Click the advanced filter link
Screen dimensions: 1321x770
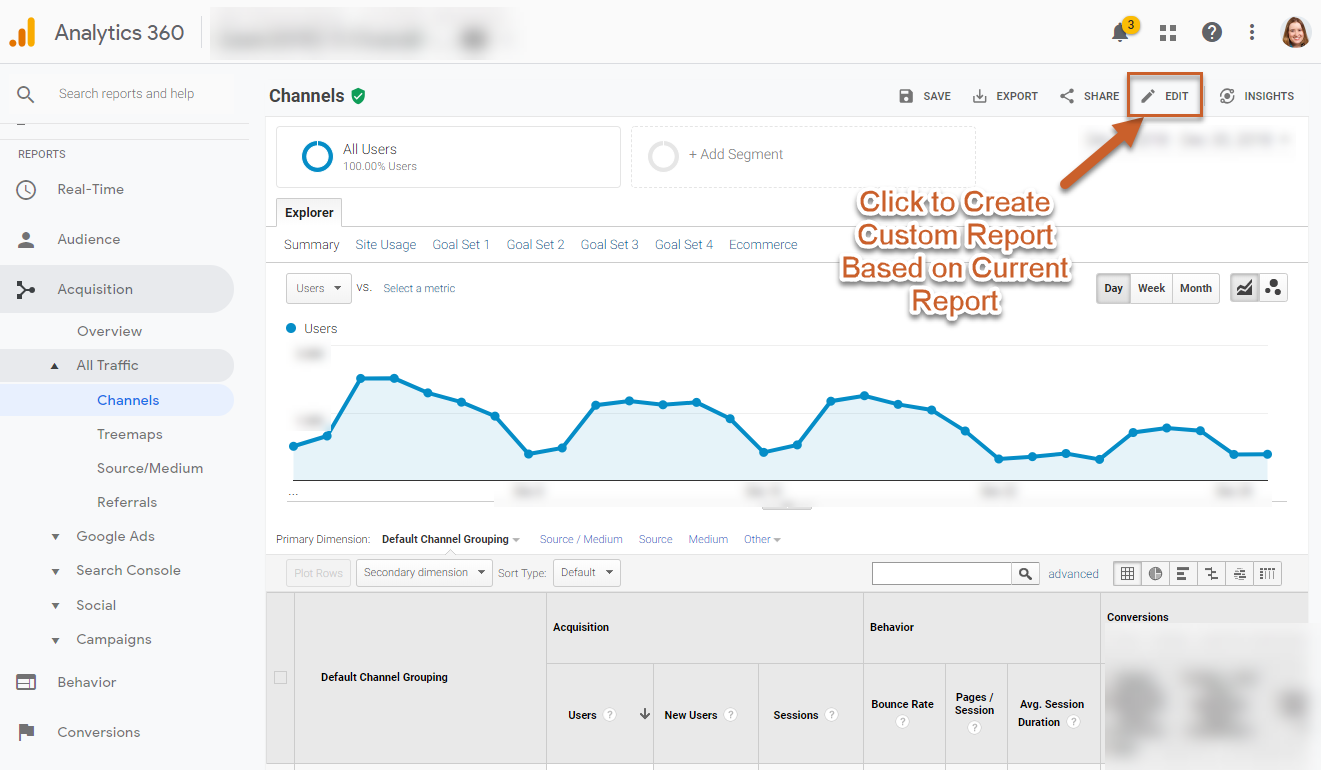(x=1073, y=574)
